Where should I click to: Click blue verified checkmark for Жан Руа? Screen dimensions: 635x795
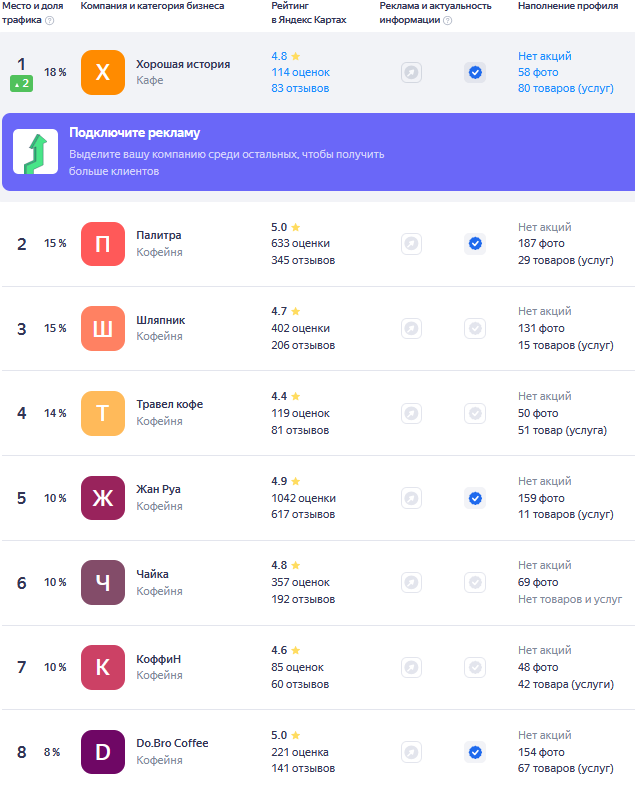475,498
